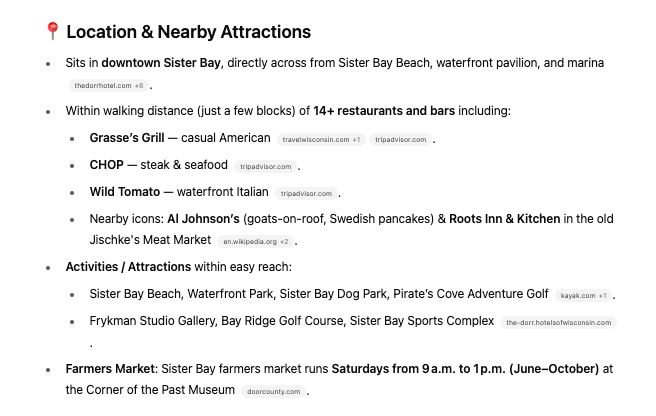Image resolution: width=656 pixels, height=416 pixels.
Task: Click the Activities / Attractions bold label
Action: pos(128,267)
